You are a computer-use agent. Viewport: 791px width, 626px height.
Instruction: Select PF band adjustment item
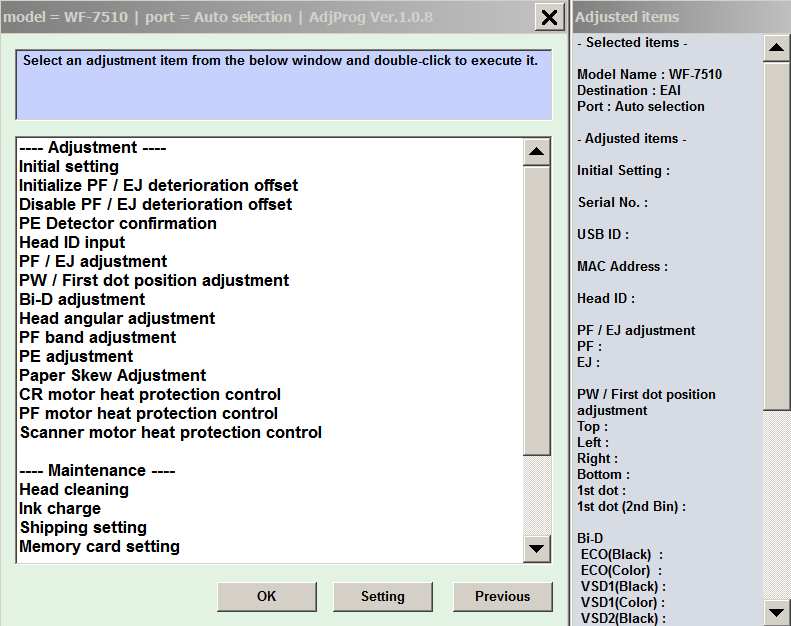97,337
